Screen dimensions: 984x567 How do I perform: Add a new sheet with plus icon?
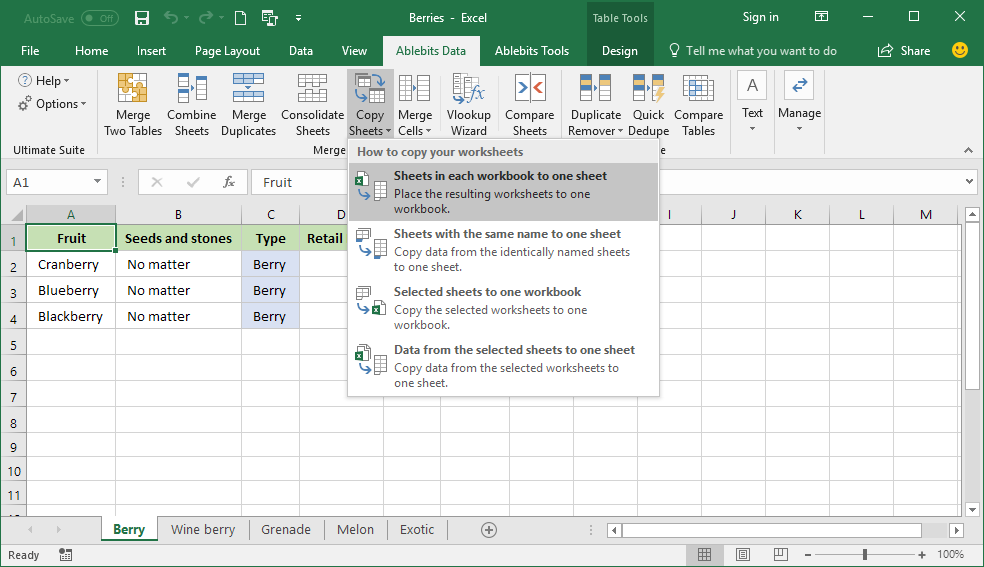tap(489, 530)
